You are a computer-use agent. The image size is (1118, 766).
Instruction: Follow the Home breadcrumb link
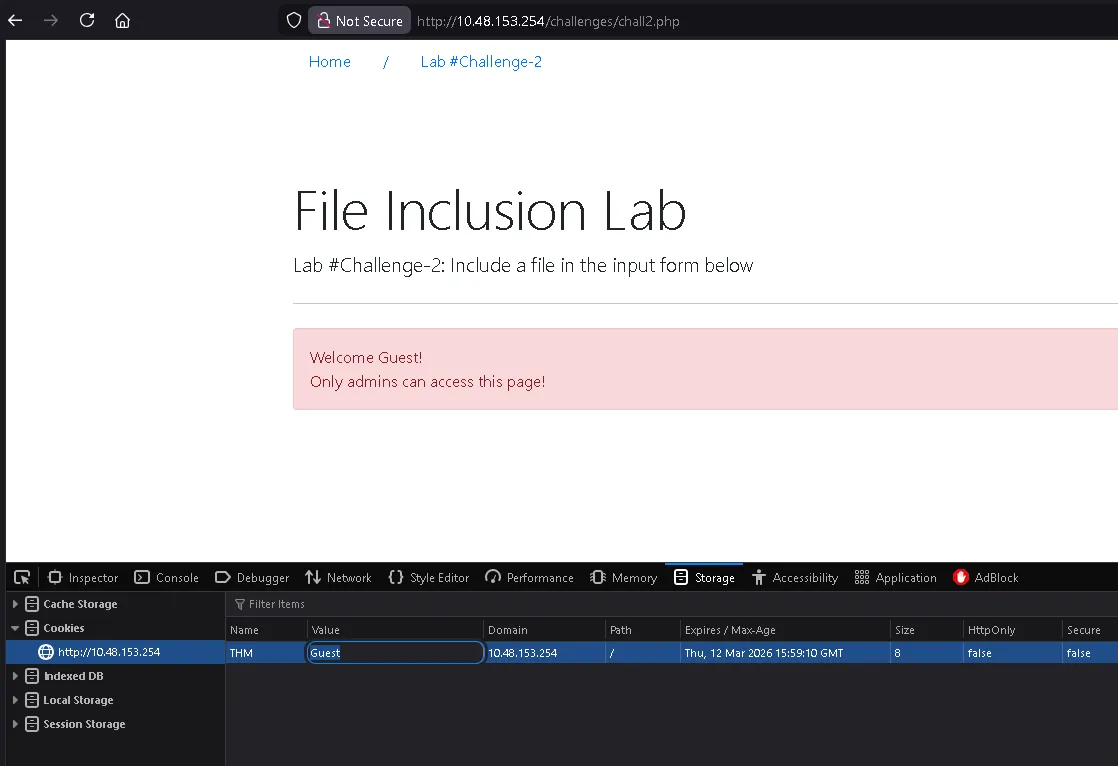coord(329,62)
